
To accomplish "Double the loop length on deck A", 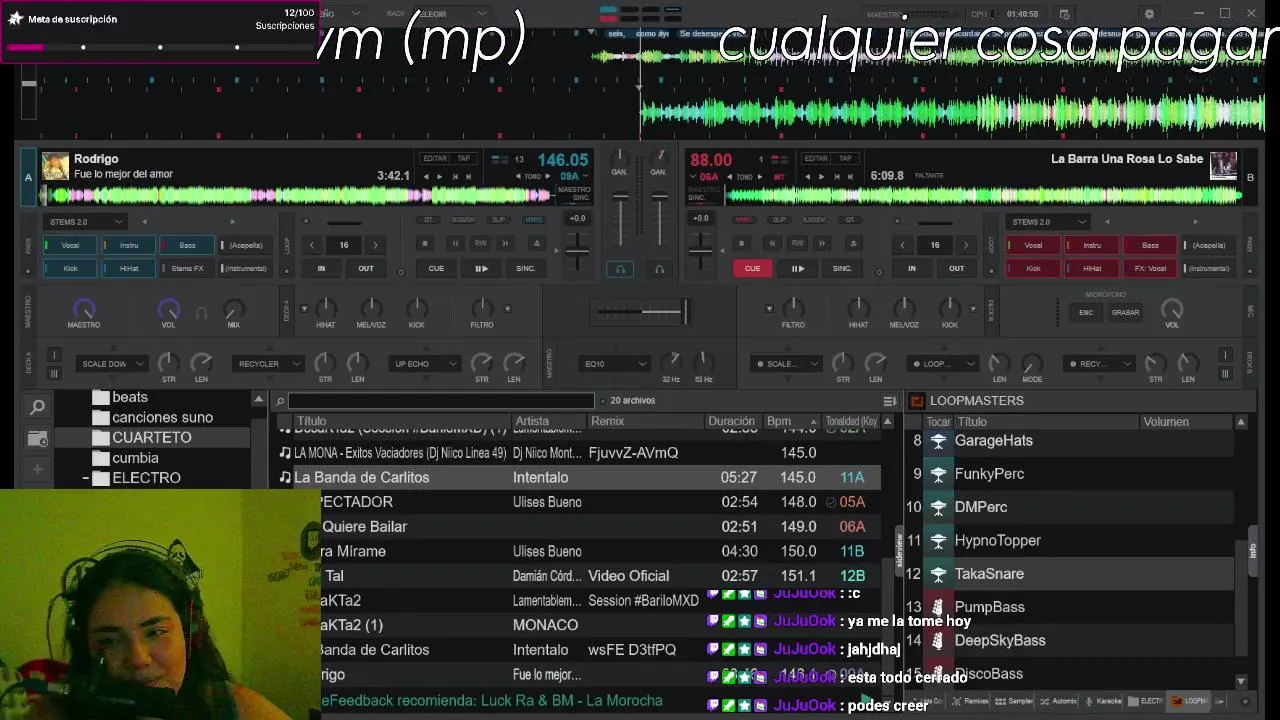I will tap(375, 245).
